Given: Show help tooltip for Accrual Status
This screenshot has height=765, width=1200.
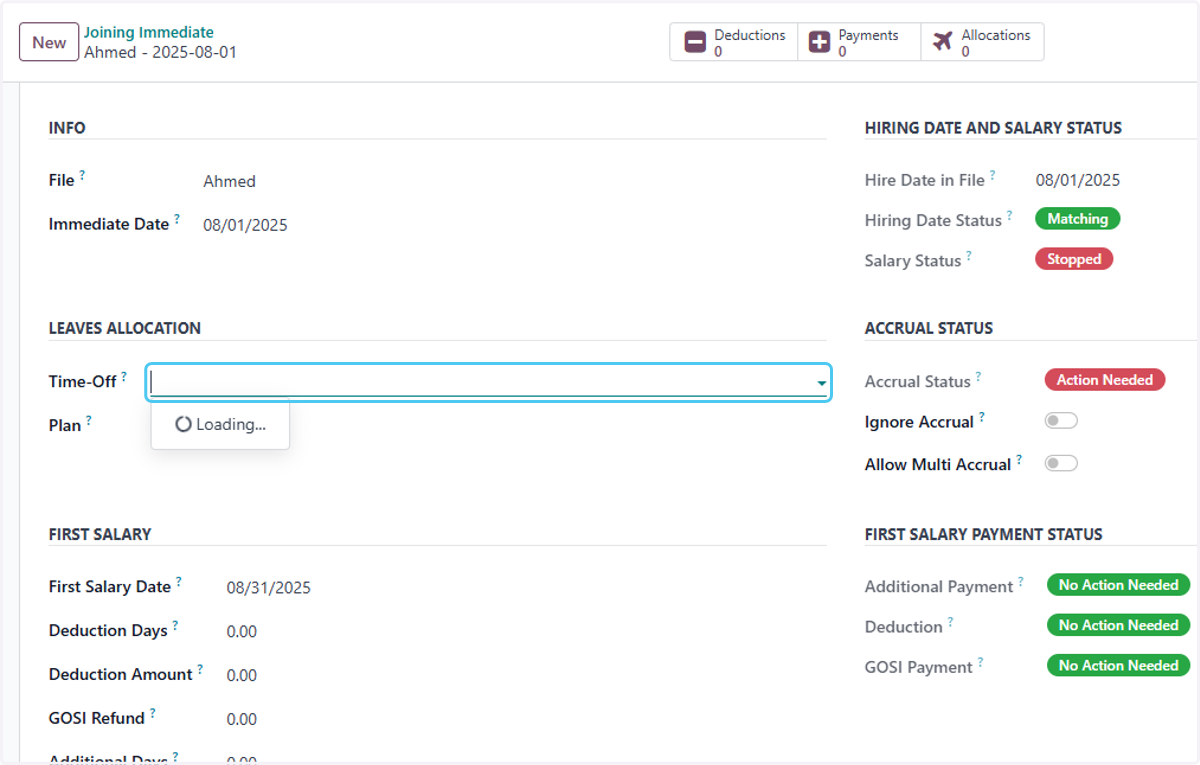Looking at the screenshot, I should tap(978, 376).
